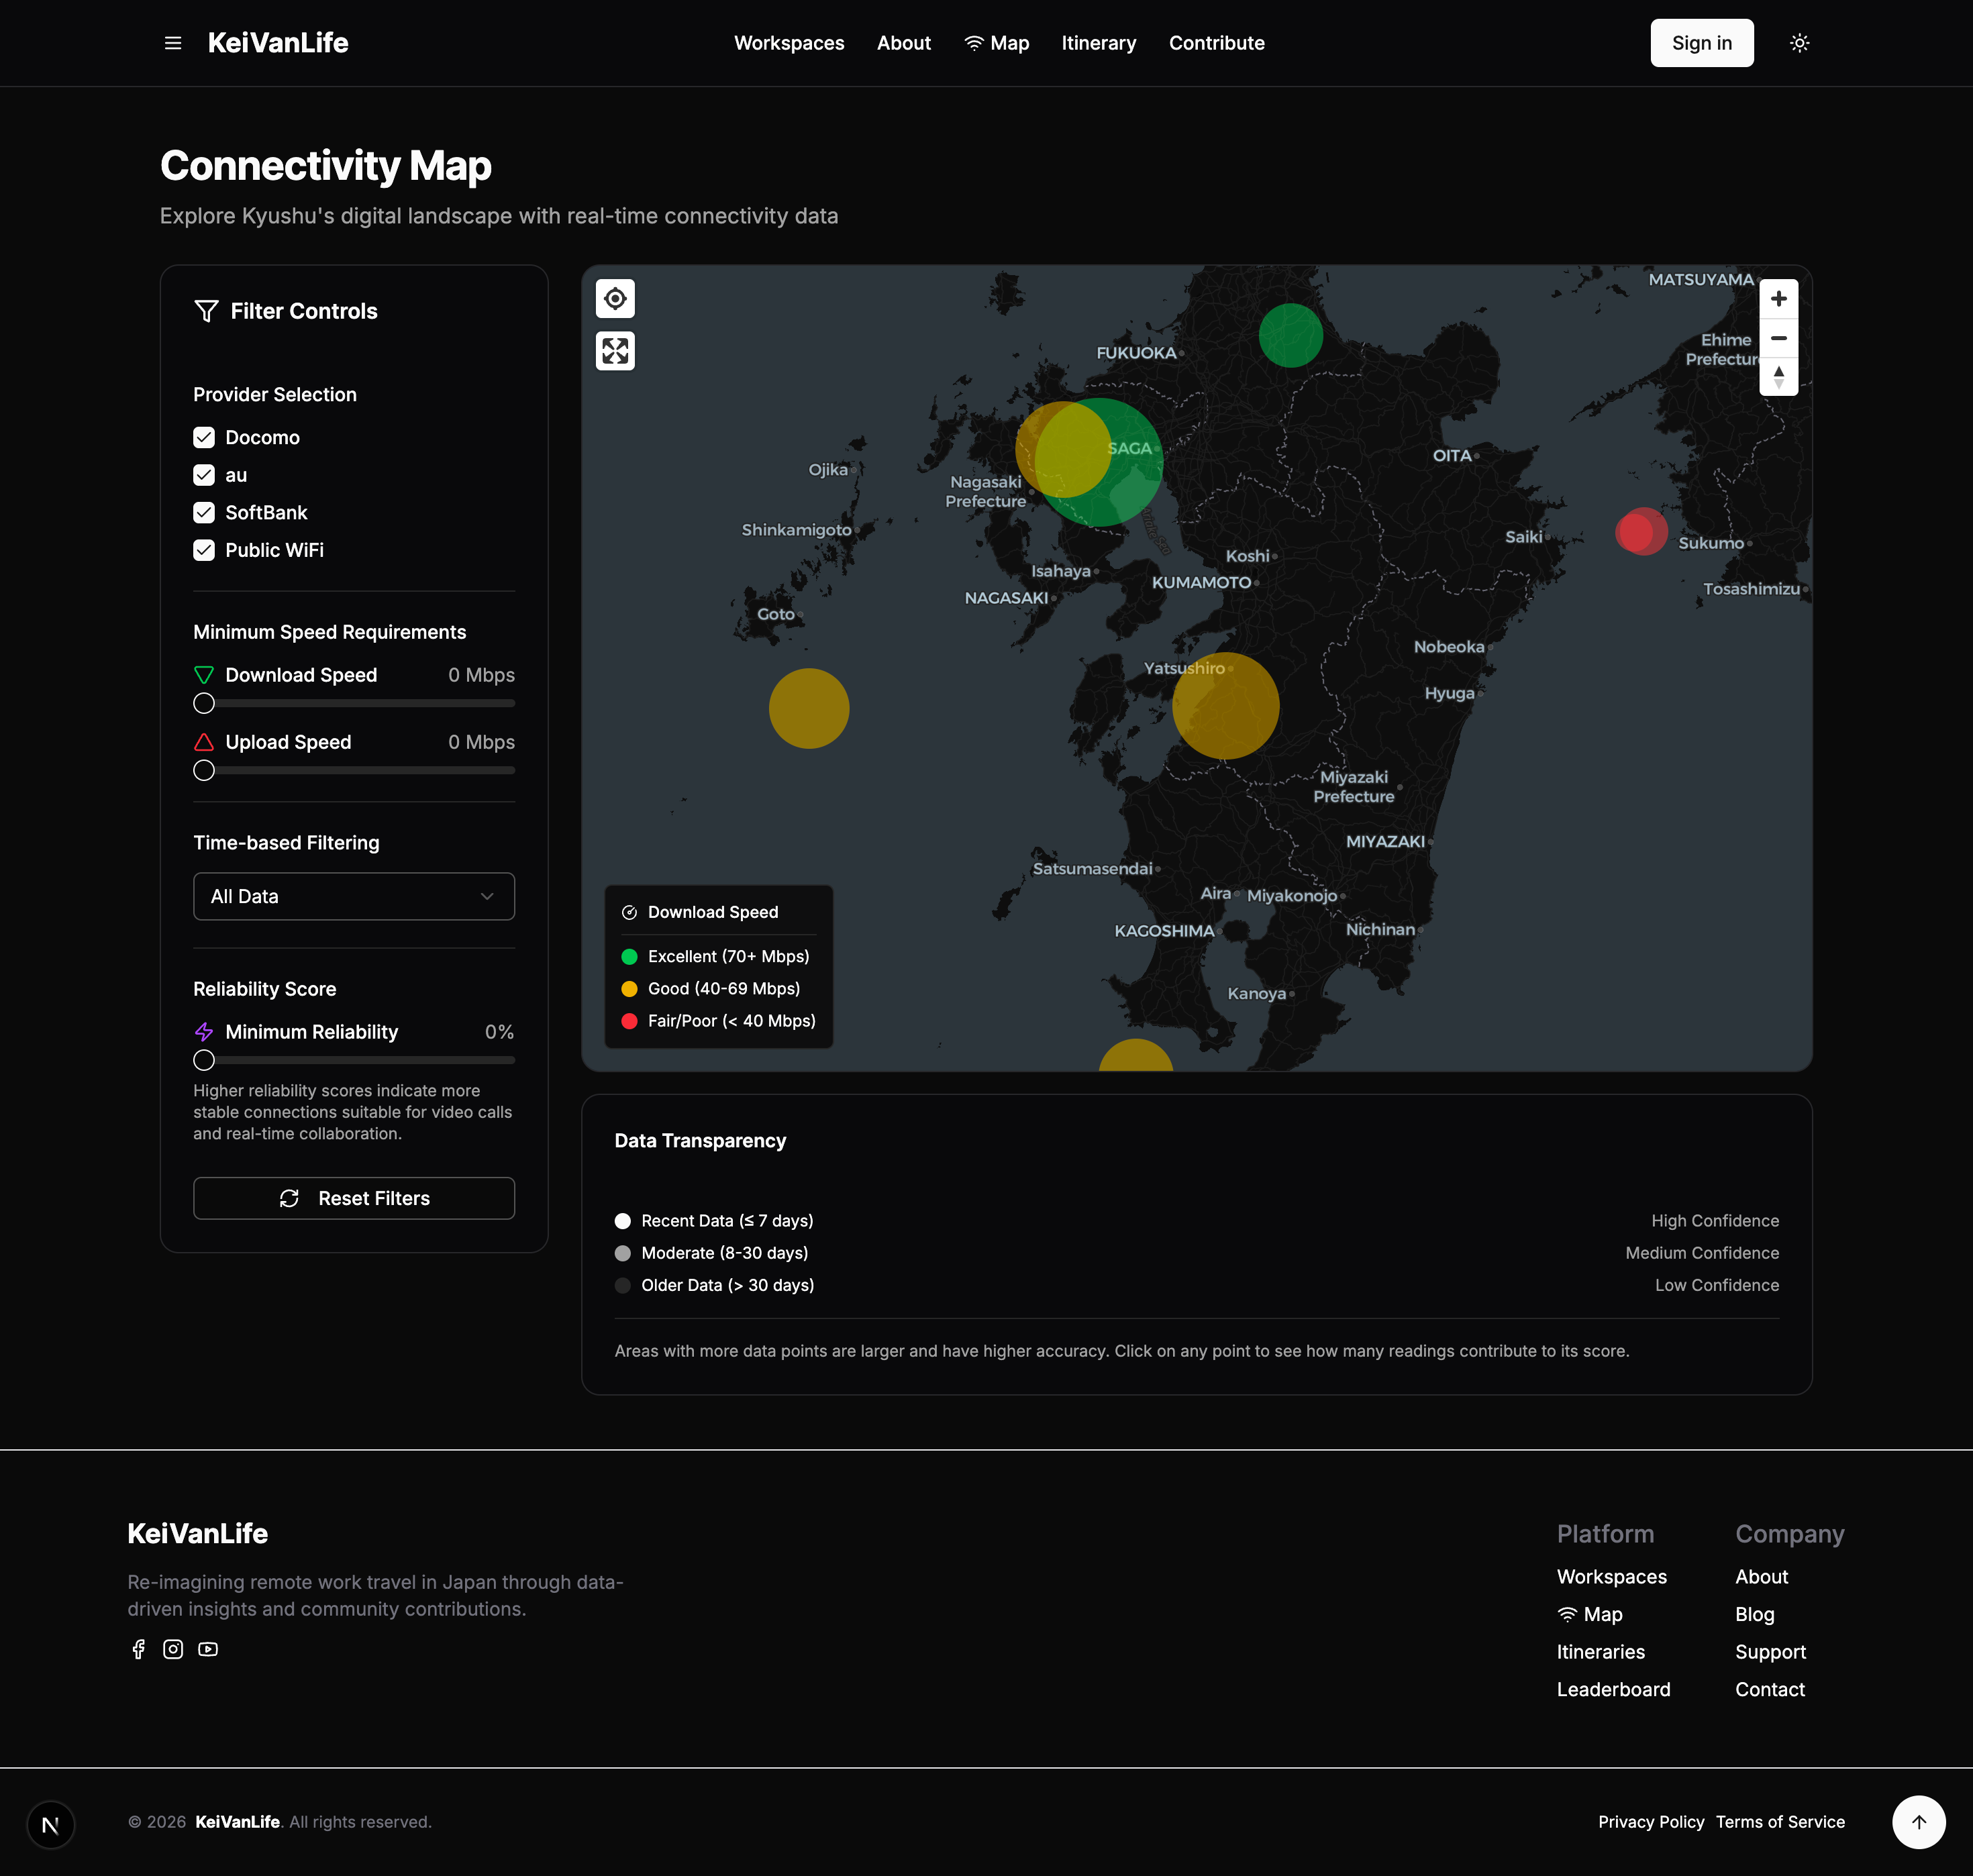Open Contribute in the top navigation
This screenshot has height=1876, width=1973.
[1217, 43]
